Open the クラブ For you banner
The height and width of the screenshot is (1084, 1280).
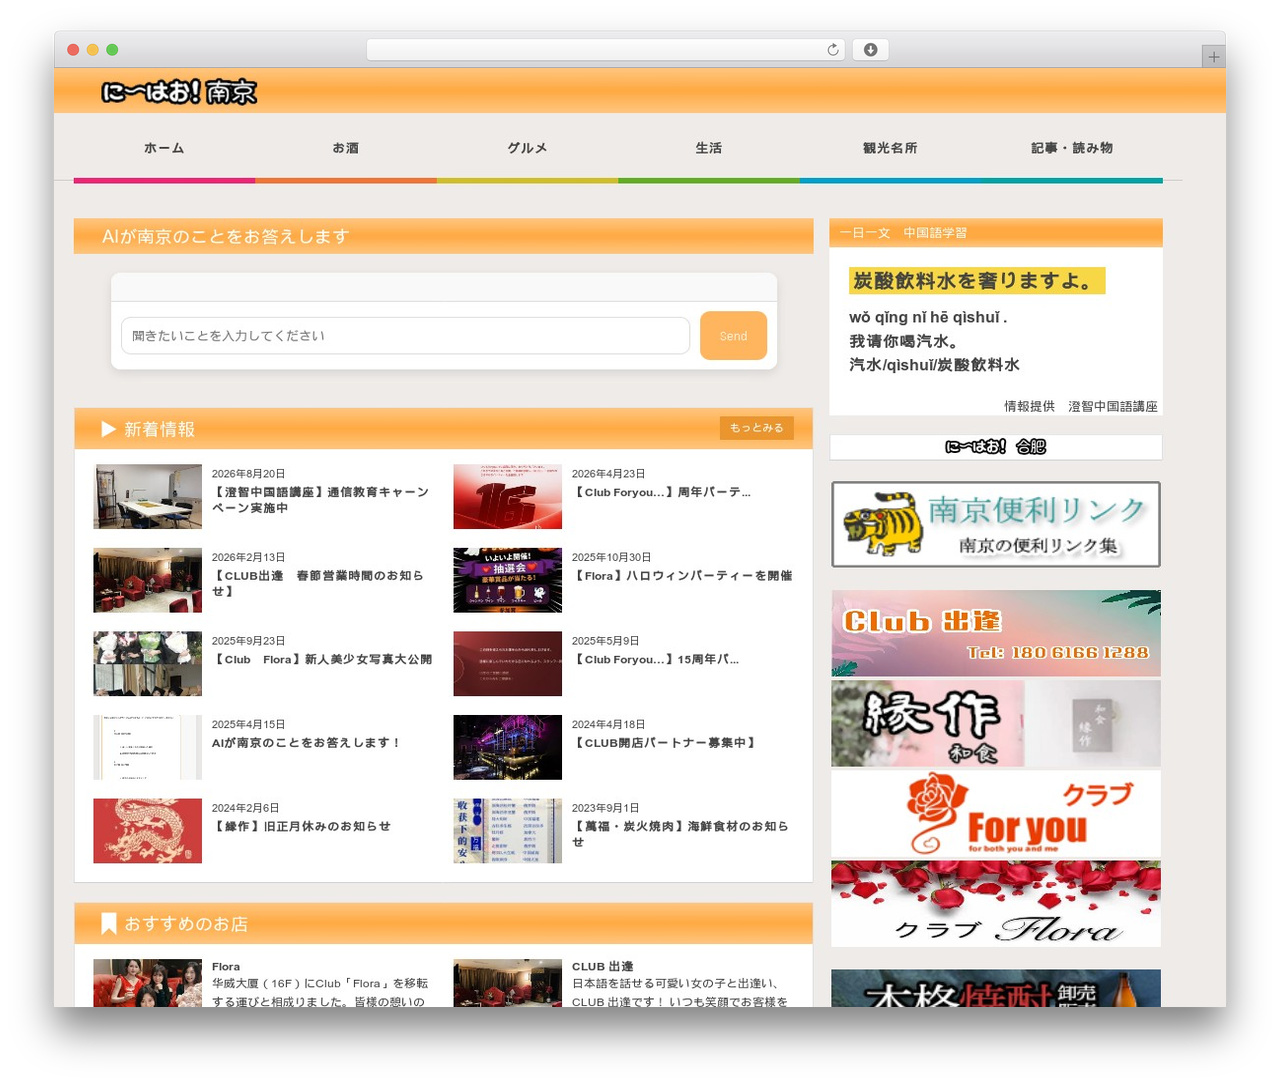click(996, 814)
